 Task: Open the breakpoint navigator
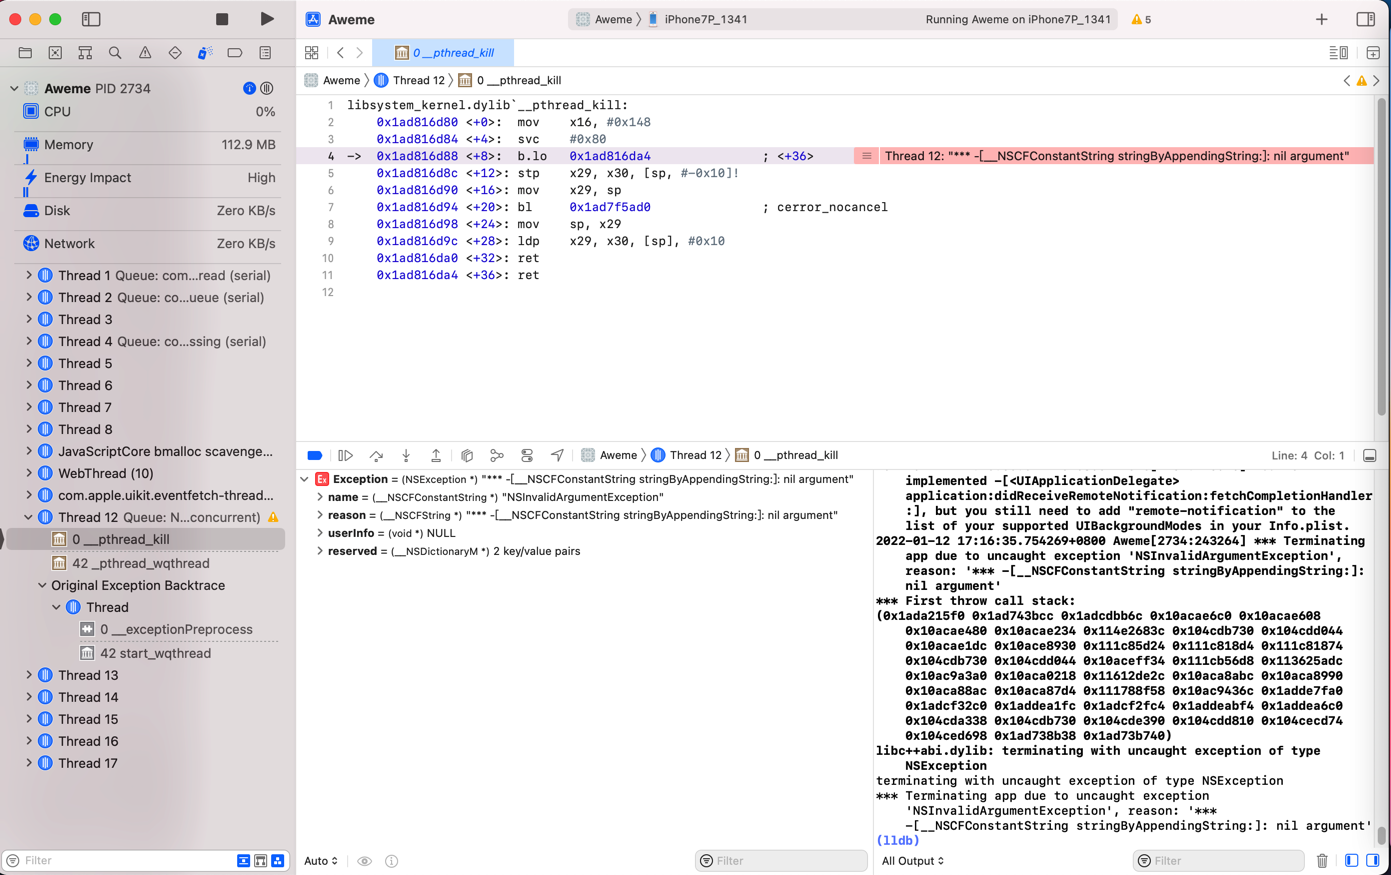(235, 53)
